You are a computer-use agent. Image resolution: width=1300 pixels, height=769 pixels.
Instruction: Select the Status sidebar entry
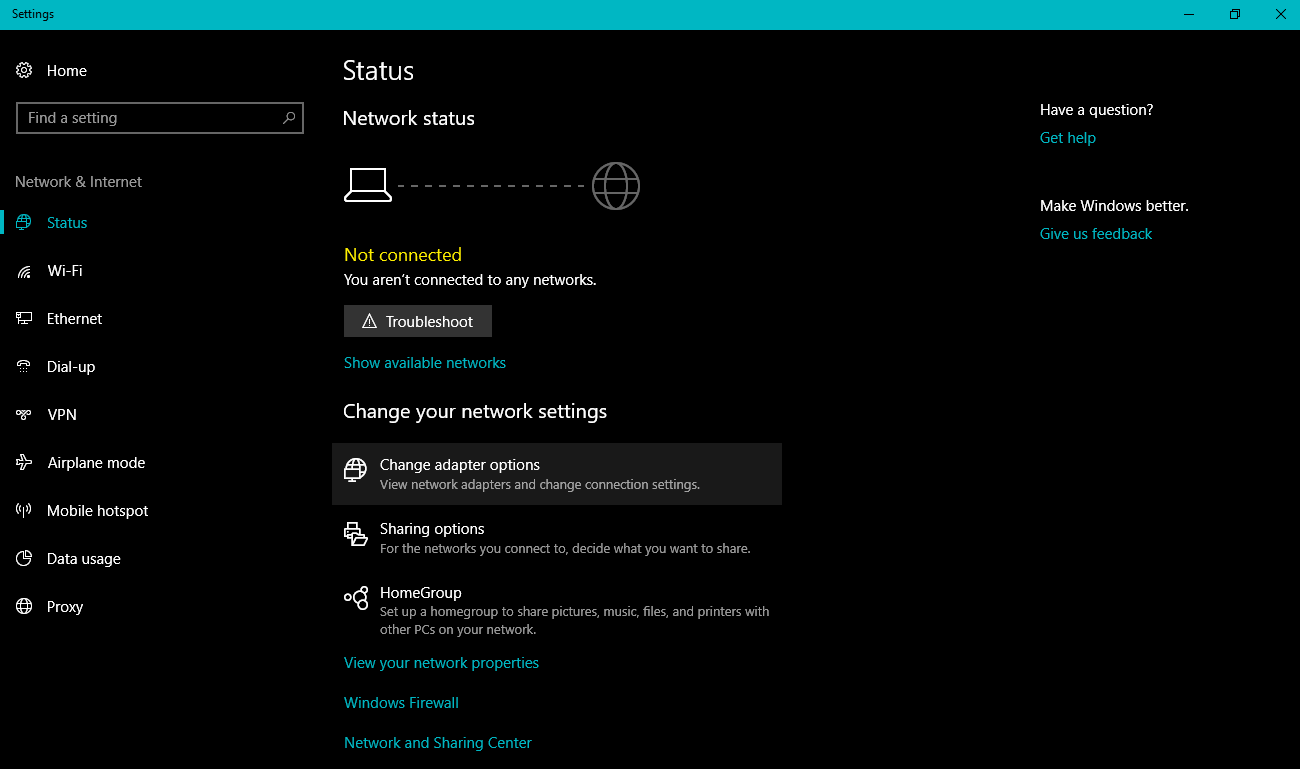66,222
